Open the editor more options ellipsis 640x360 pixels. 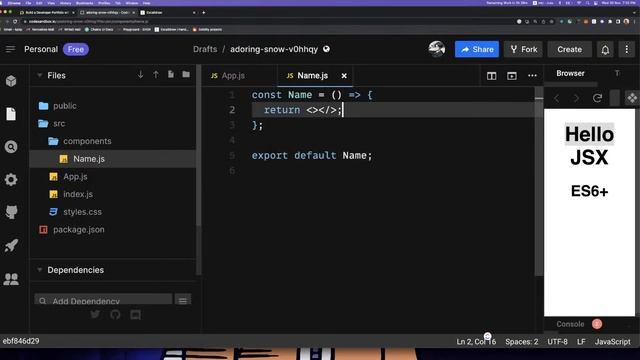tap(532, 76)
